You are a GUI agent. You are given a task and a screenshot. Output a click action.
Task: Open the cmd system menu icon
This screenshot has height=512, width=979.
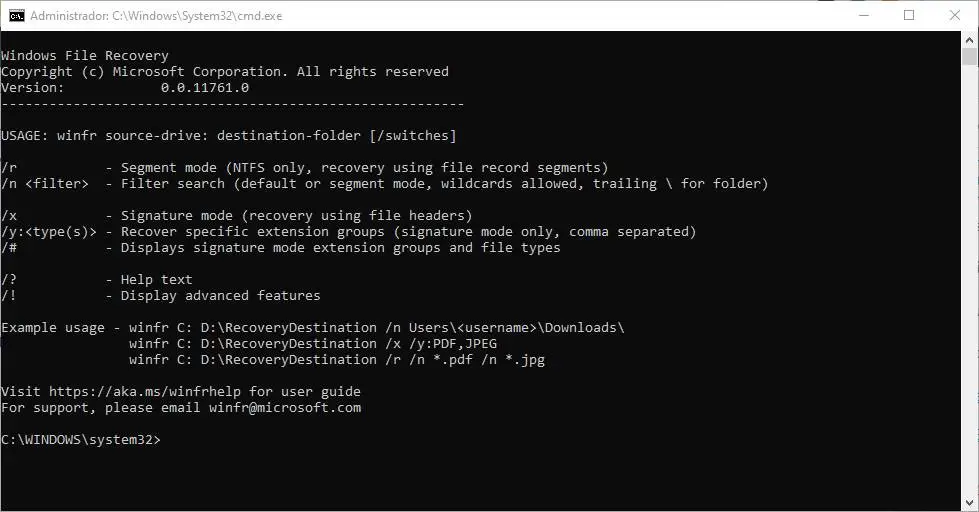tap(17, 15)
